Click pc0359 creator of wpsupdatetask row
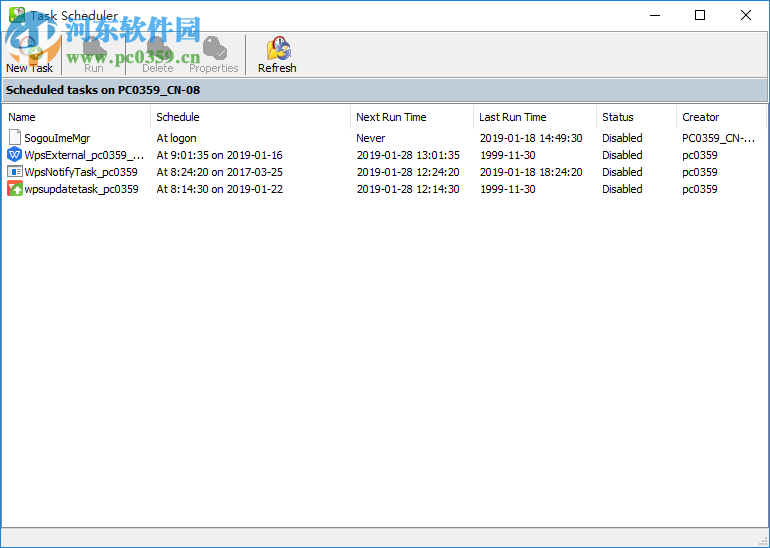Screen dimensions: 770x548 (x=700, y=189)
